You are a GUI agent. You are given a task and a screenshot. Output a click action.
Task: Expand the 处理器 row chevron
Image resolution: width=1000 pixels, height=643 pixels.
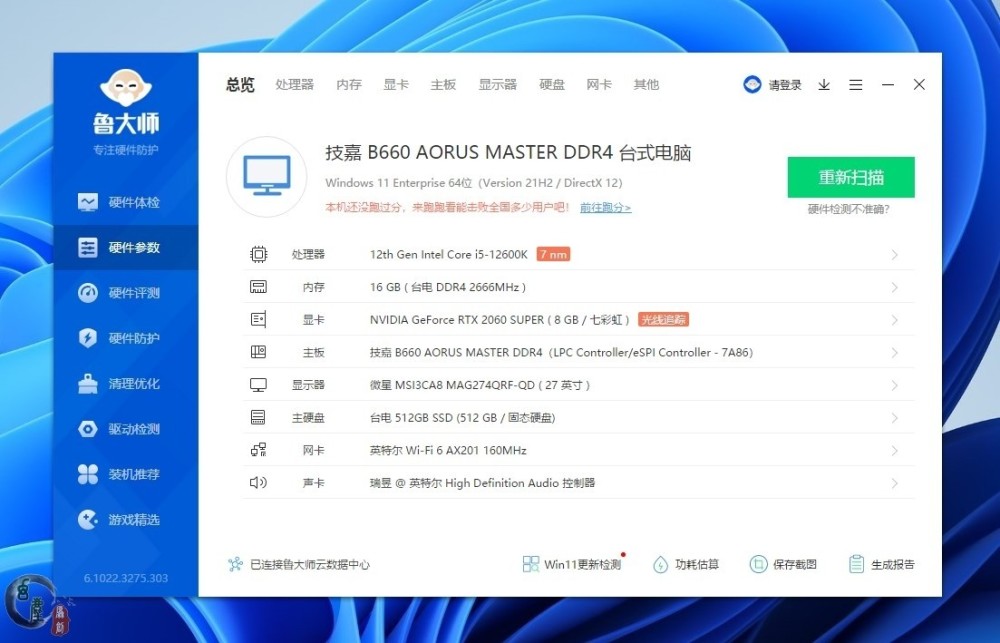[x=894, y=255]
